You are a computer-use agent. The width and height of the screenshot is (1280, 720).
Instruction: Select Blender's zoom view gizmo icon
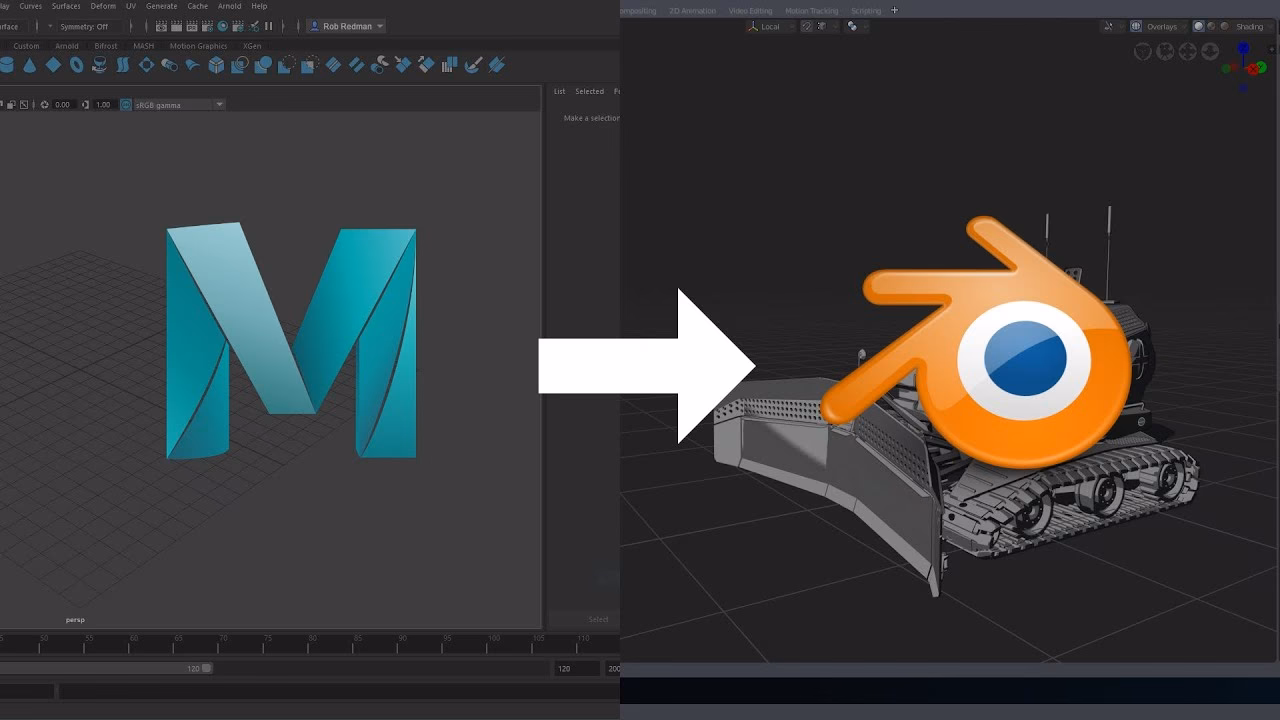[x=1210, y=51]
